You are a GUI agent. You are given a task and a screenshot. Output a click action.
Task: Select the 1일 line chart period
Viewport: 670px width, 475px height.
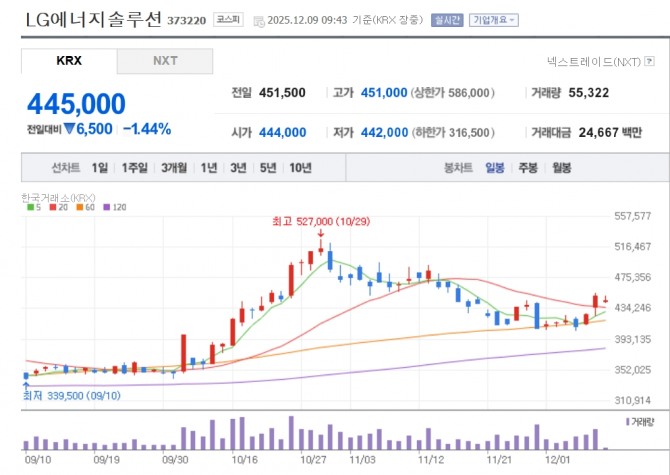pos(100,168)
